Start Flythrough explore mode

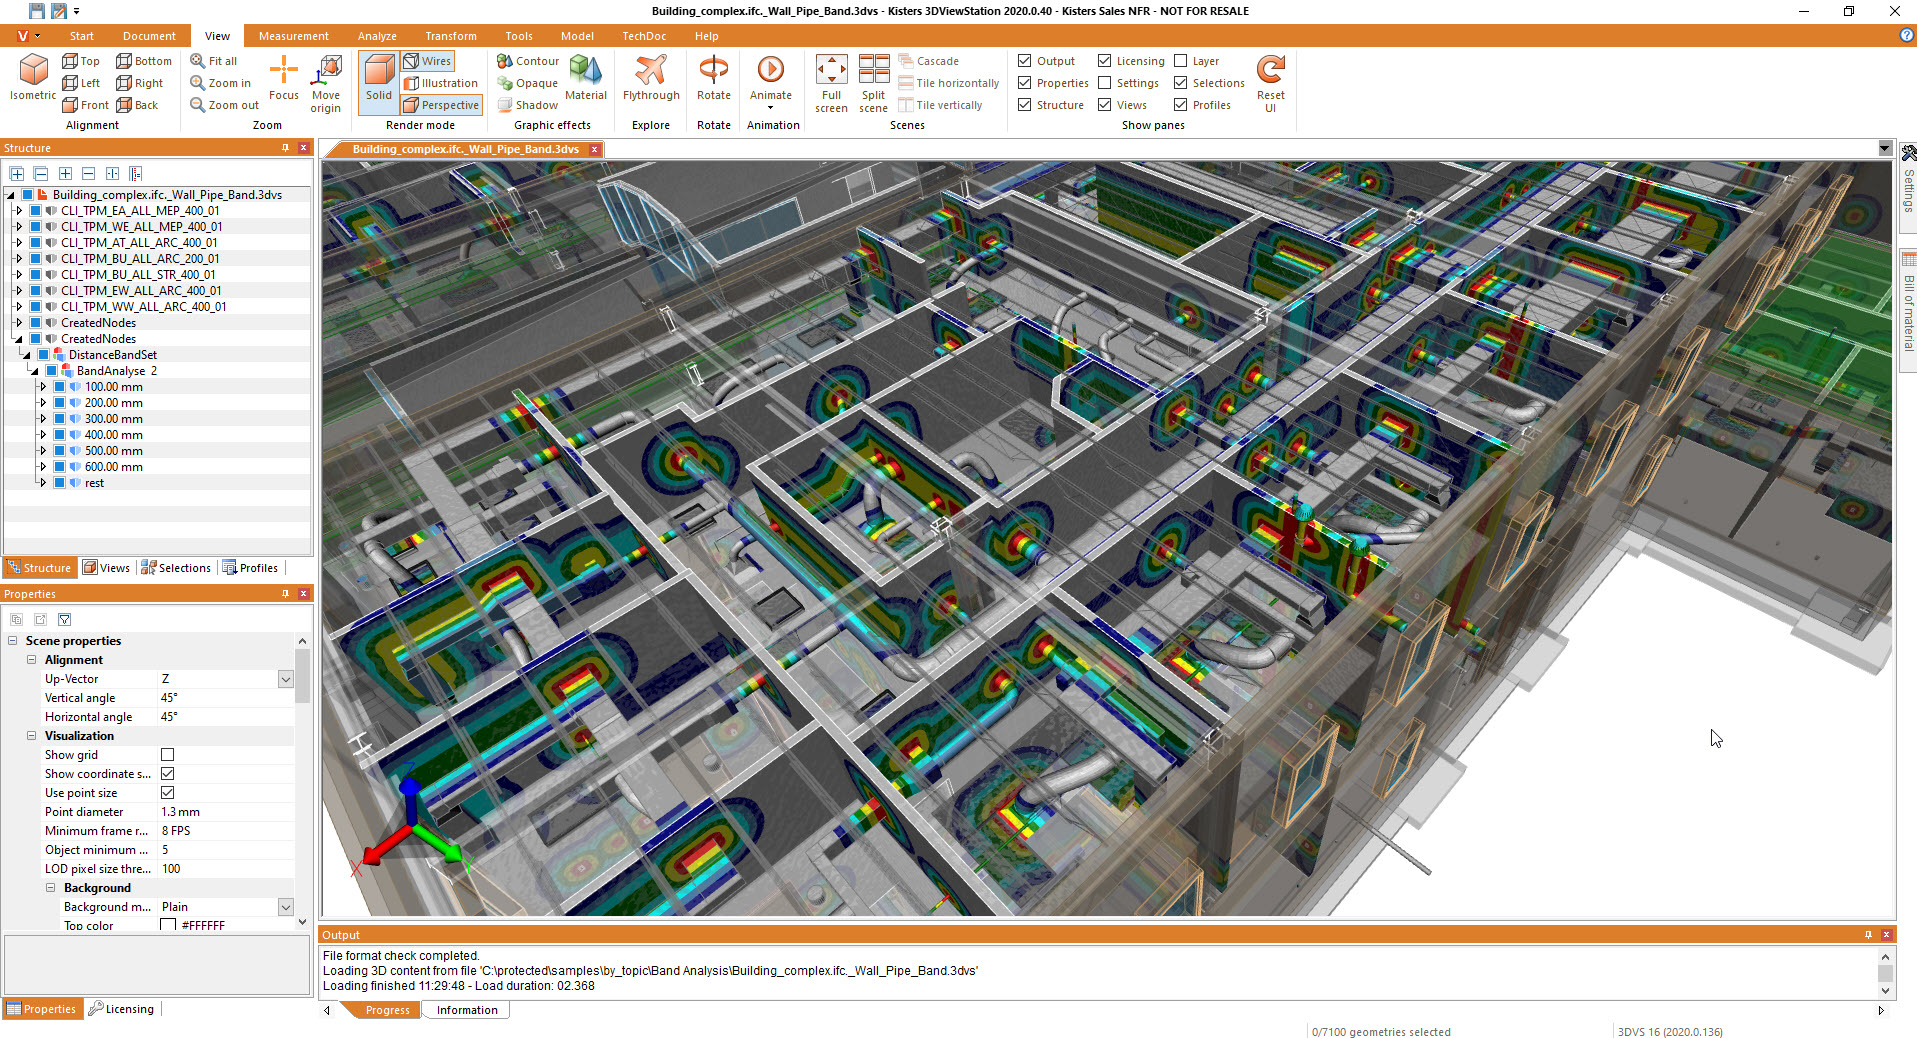coord(651,78)
